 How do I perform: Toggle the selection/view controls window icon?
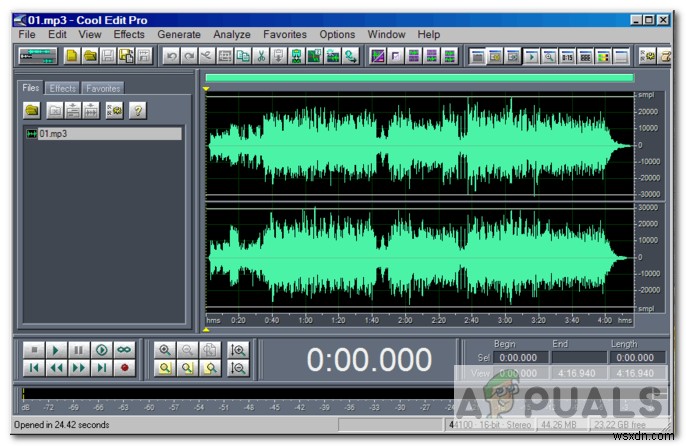[x=585, y=56]
